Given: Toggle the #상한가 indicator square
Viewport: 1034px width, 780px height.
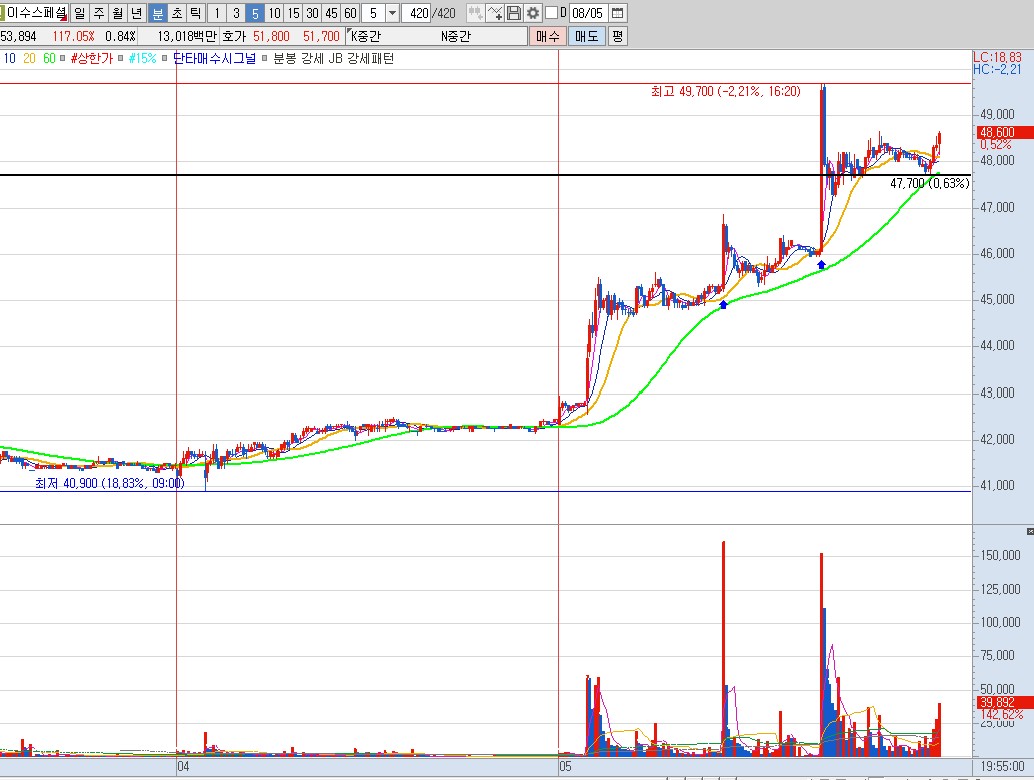Looking at the screenshot, I should [x=63, y=58].
